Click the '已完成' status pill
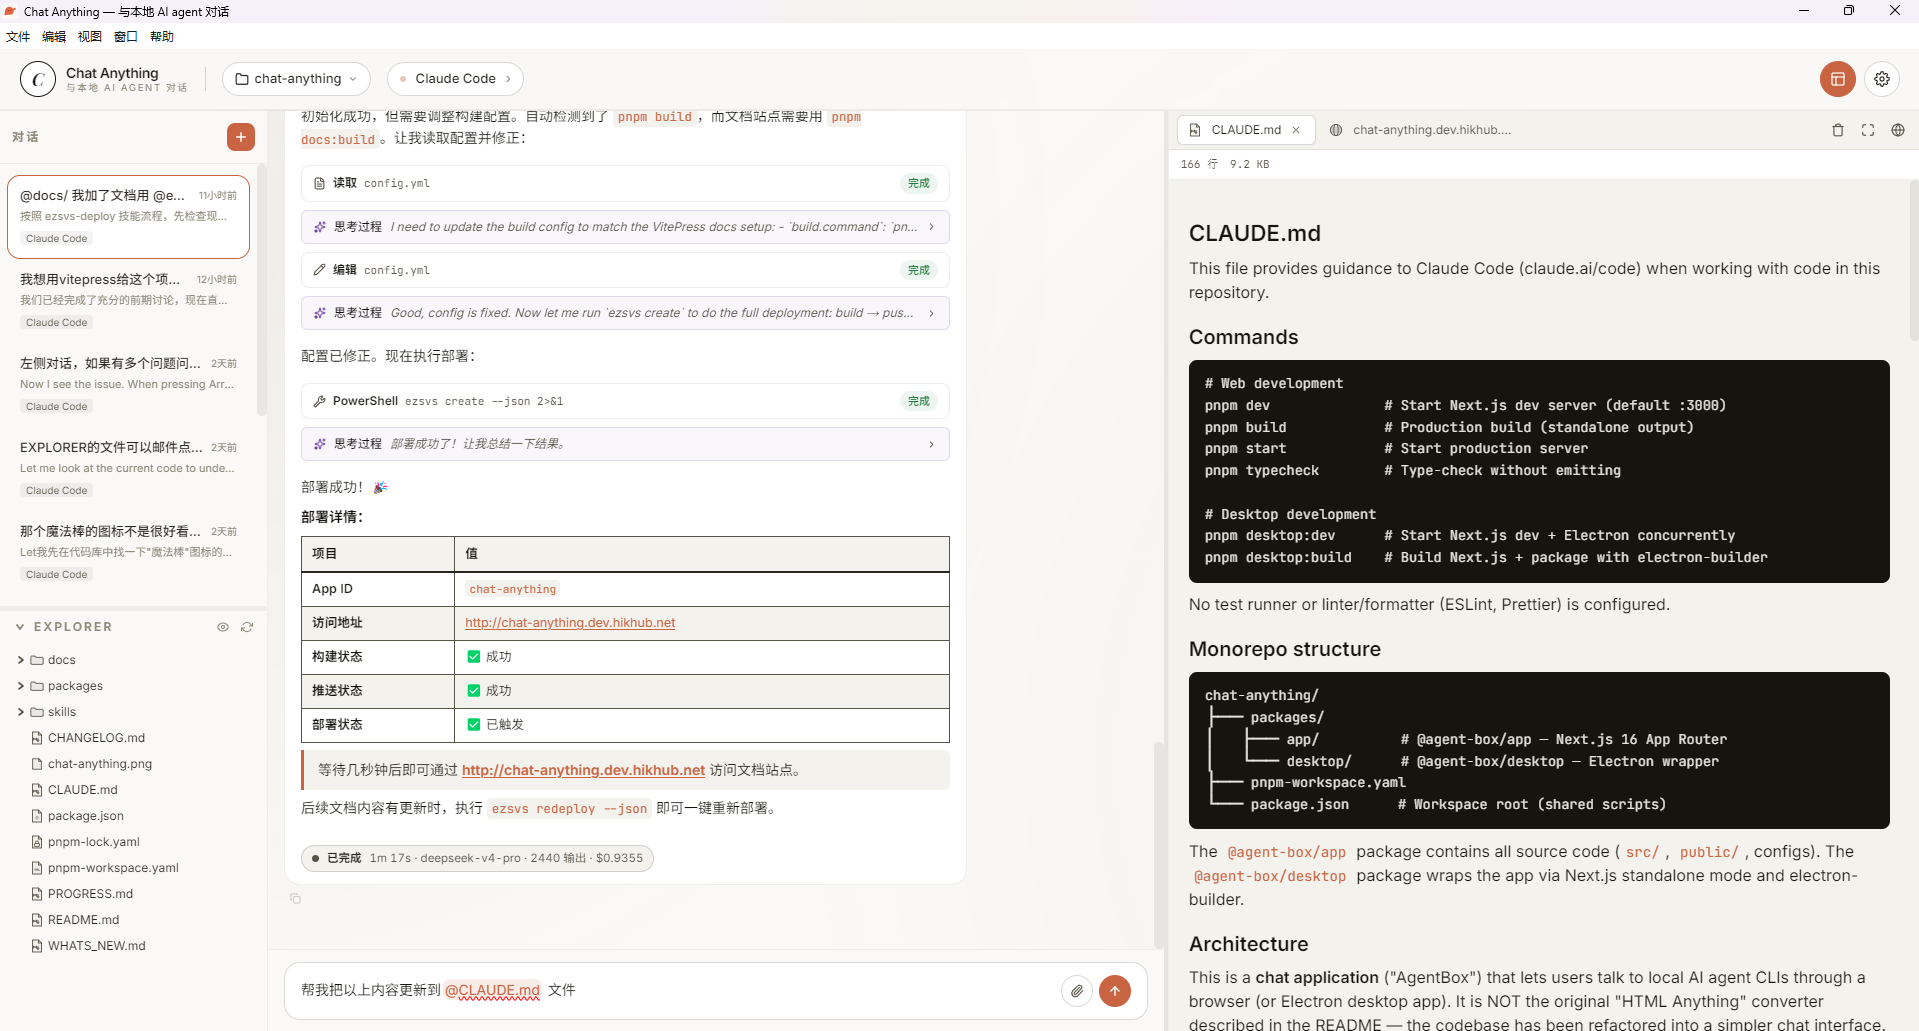 (477, 858)
